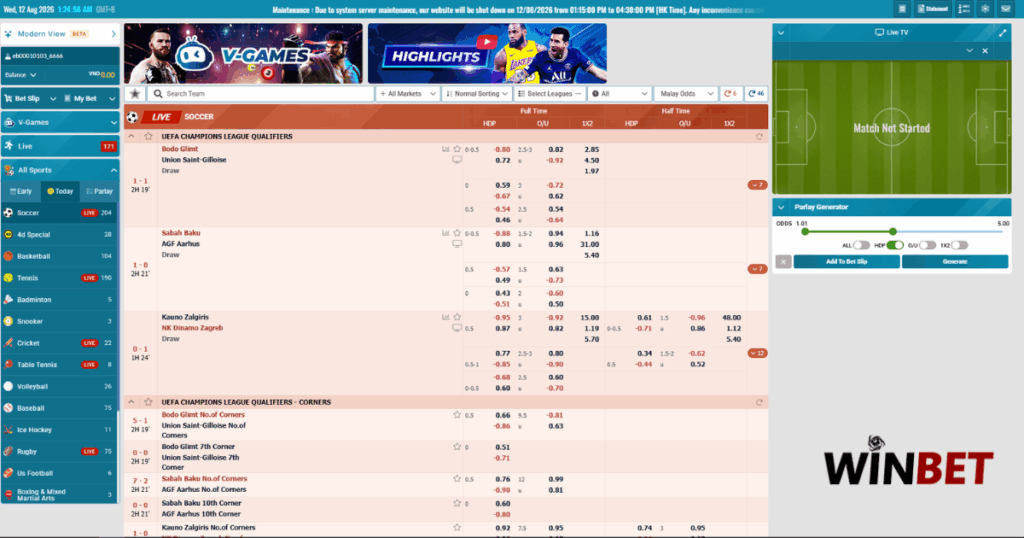Switch to the Parlay tab
The width and height of the screenshot is (1024, 538).
tap(99, 191)
